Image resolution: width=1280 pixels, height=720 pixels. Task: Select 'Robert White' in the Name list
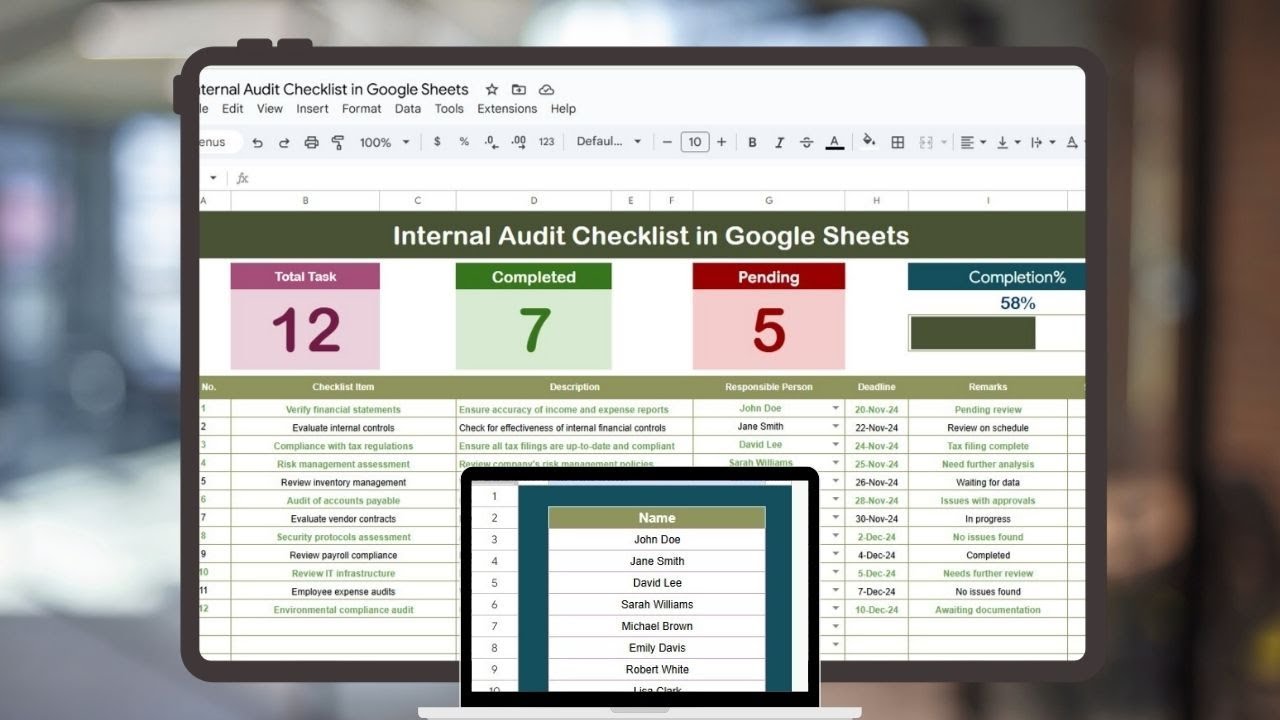[x=657, y=669]
